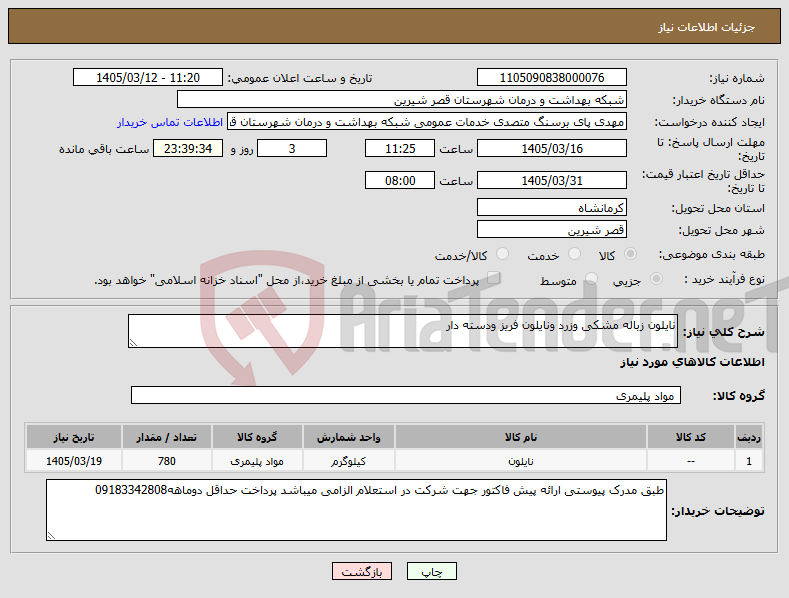
Task: Click the گروه کالا column header
Action: (x=257, y=437)
